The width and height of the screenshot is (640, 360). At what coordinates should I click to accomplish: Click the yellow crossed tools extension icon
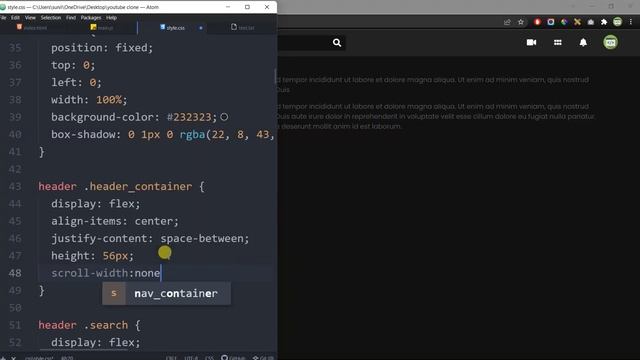tap(577, 22)
